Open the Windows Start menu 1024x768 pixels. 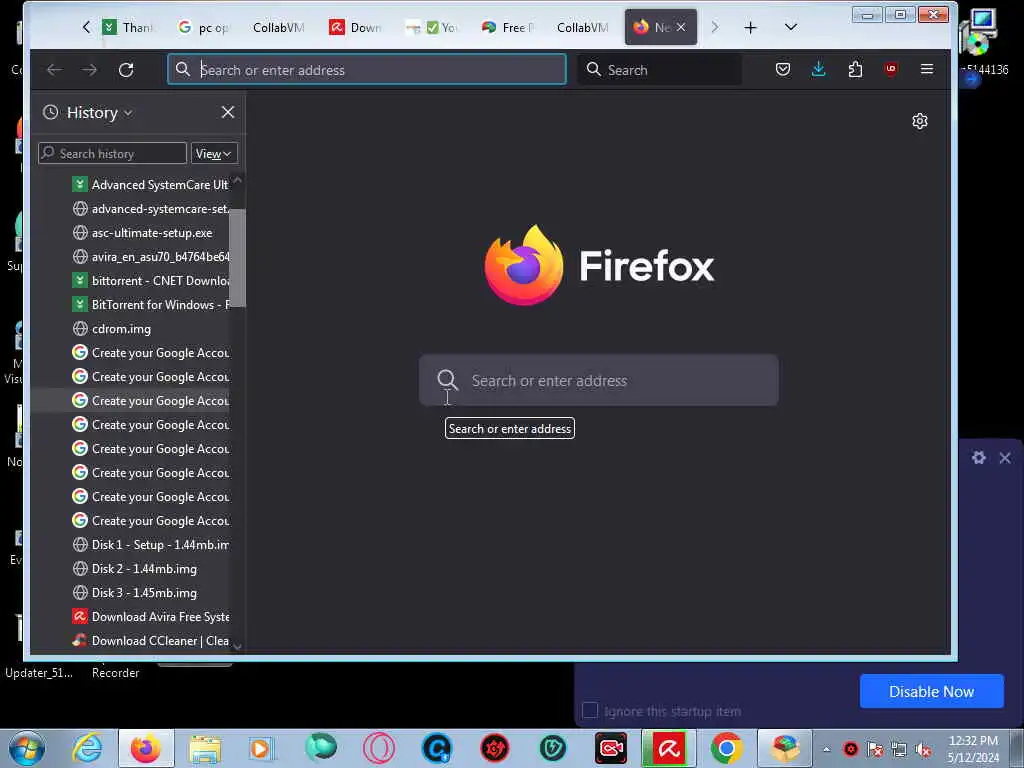click(27, 748)
